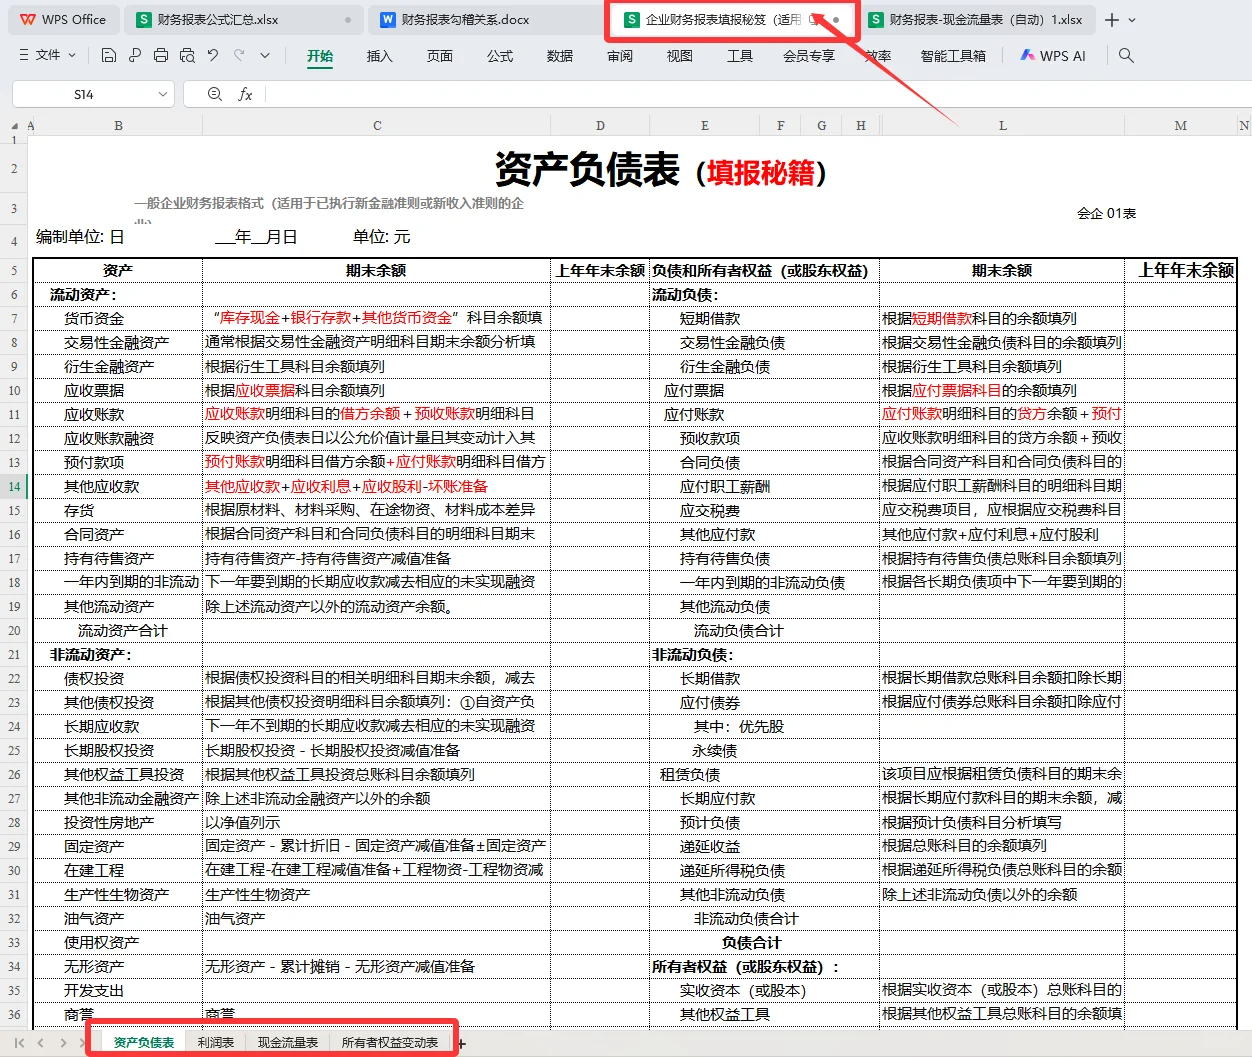Switch to 利润表 sheet tab
The height and width of the screenshot is (1057, 1252).
point(216,1043)
